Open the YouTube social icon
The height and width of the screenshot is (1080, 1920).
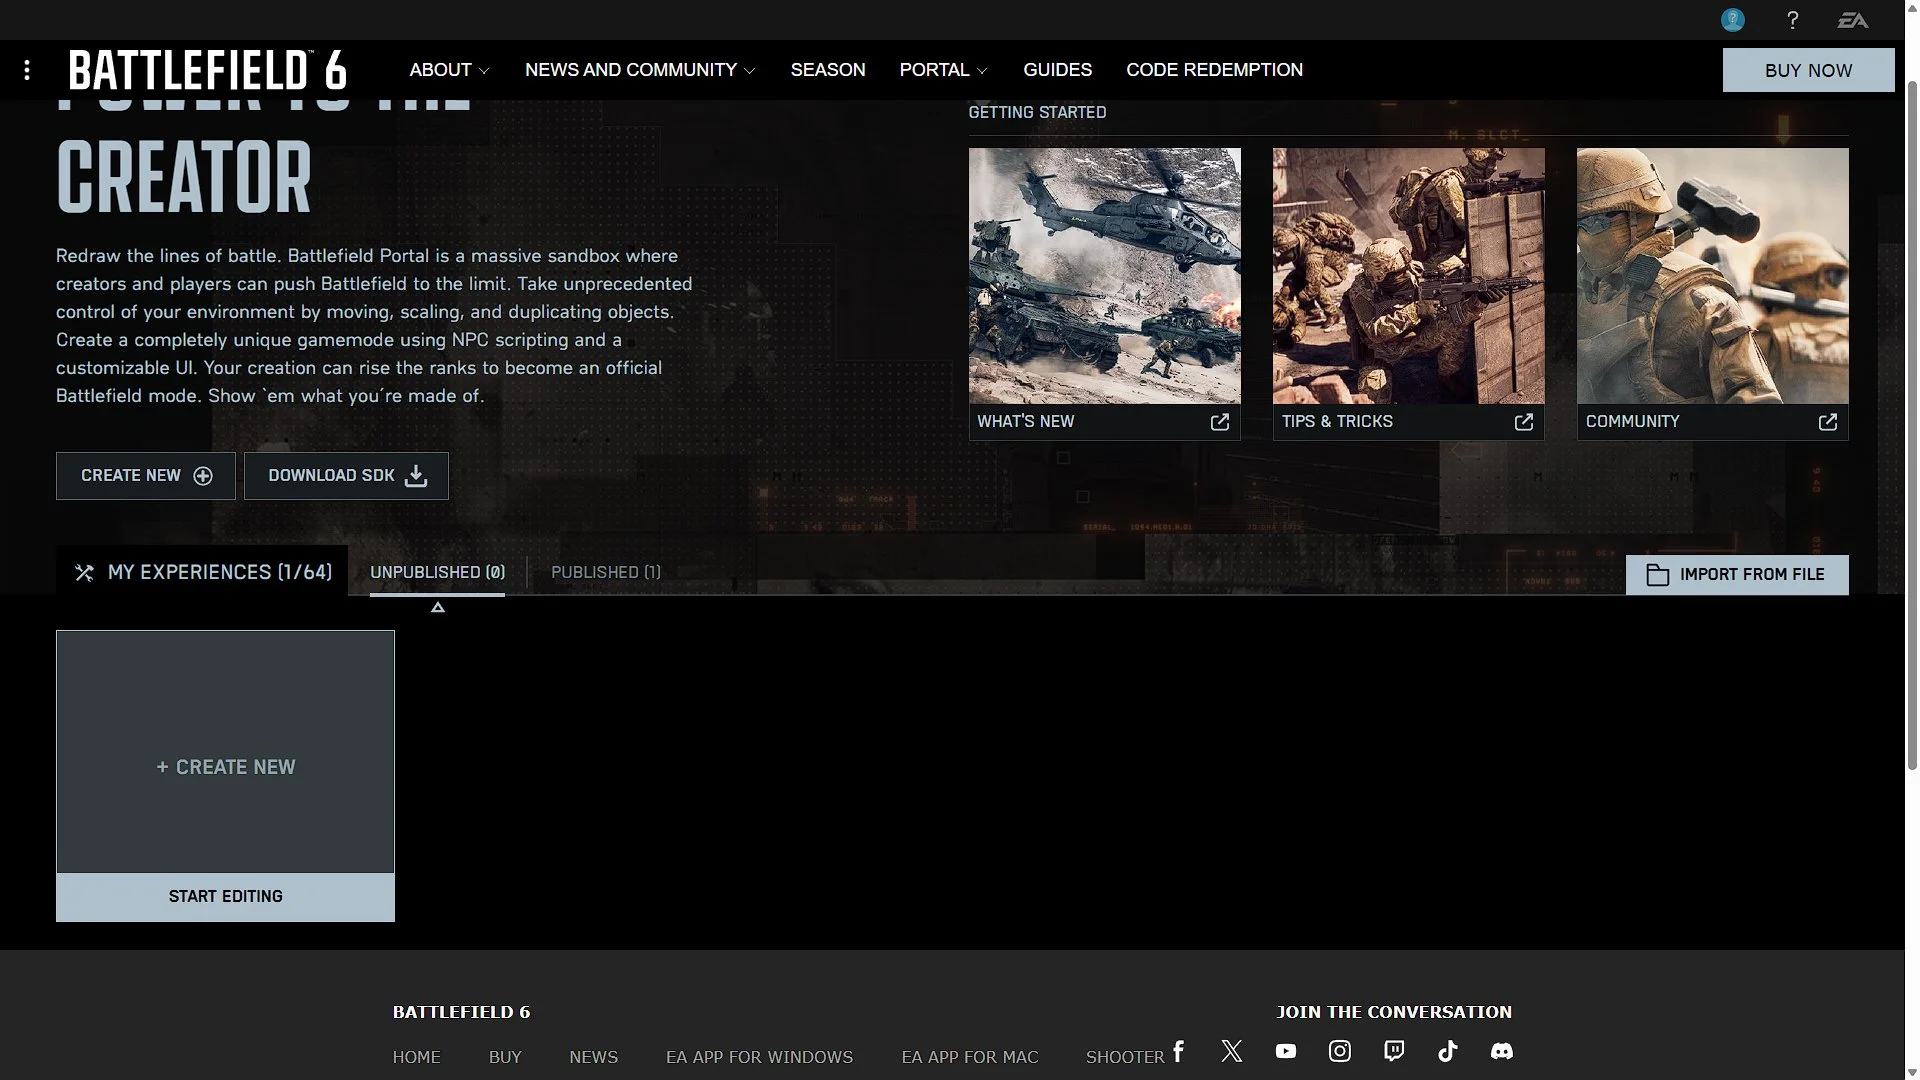click(x=1286, y=1051)
